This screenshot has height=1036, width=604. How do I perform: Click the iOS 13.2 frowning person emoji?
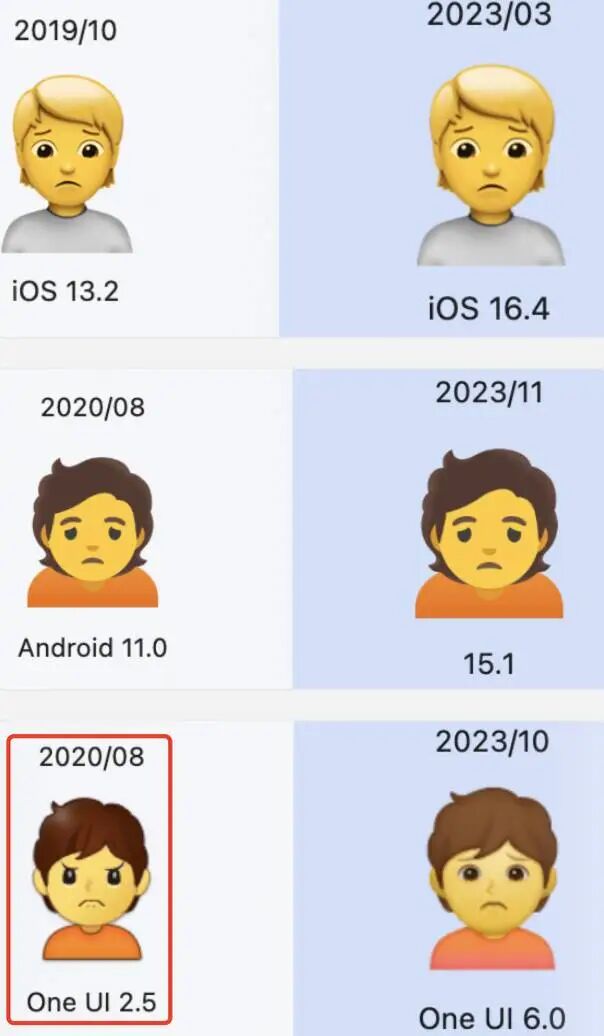67,164
